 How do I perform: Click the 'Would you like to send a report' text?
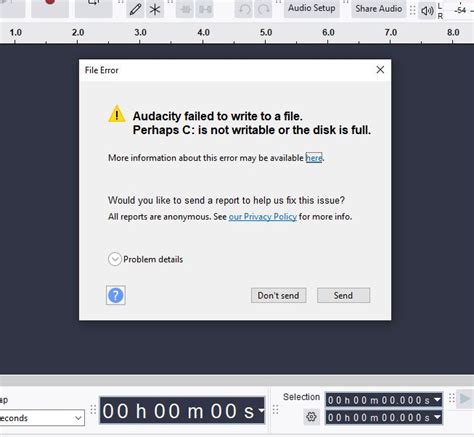[x=226, y=200]
